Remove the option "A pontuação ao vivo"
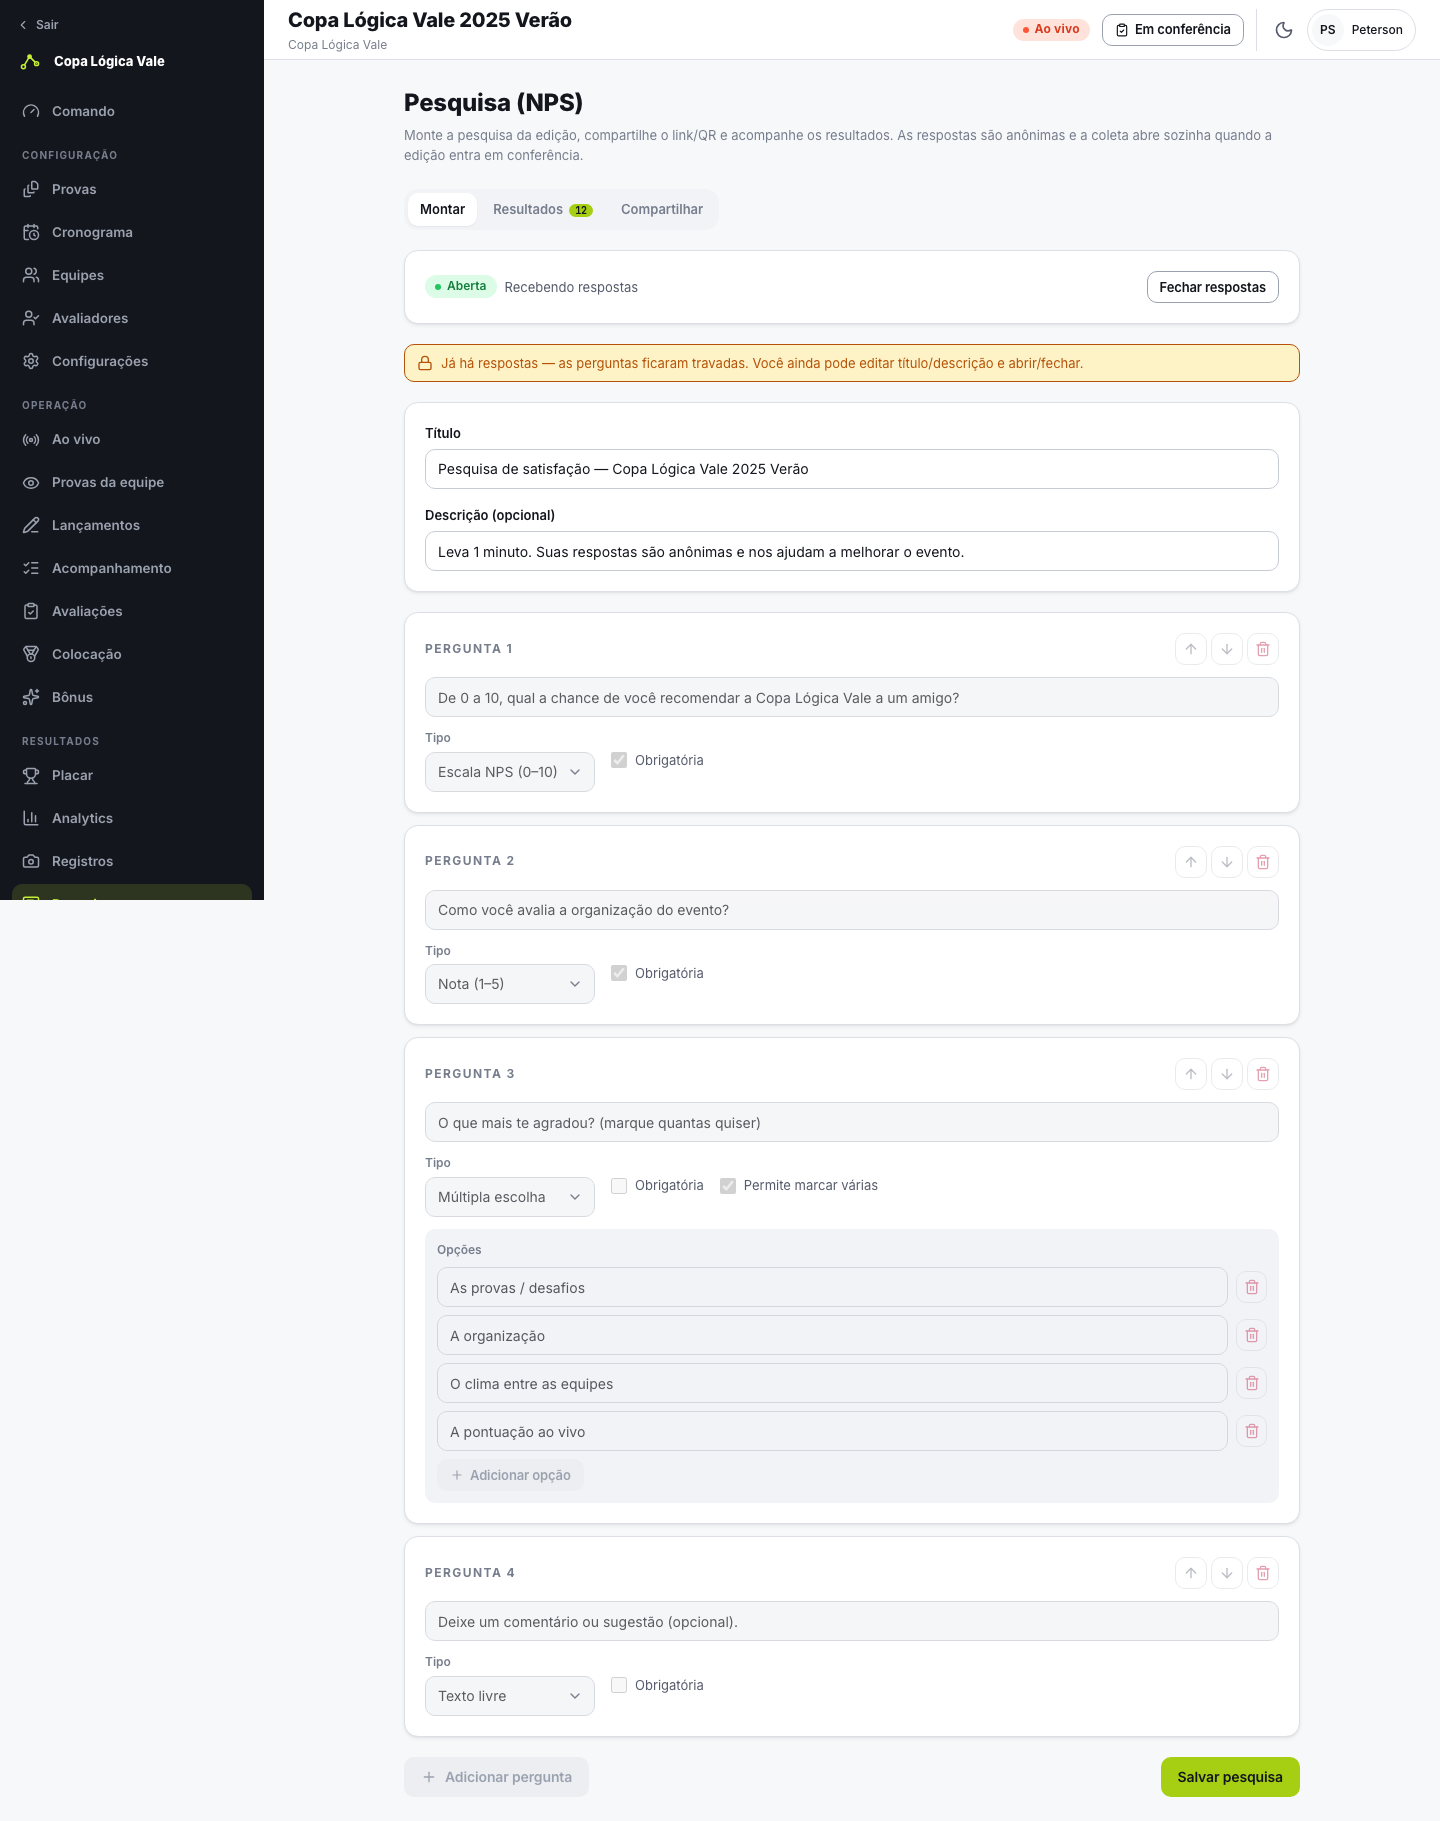Viewport: 1440px width, 1821px height. [1252, 1431]
